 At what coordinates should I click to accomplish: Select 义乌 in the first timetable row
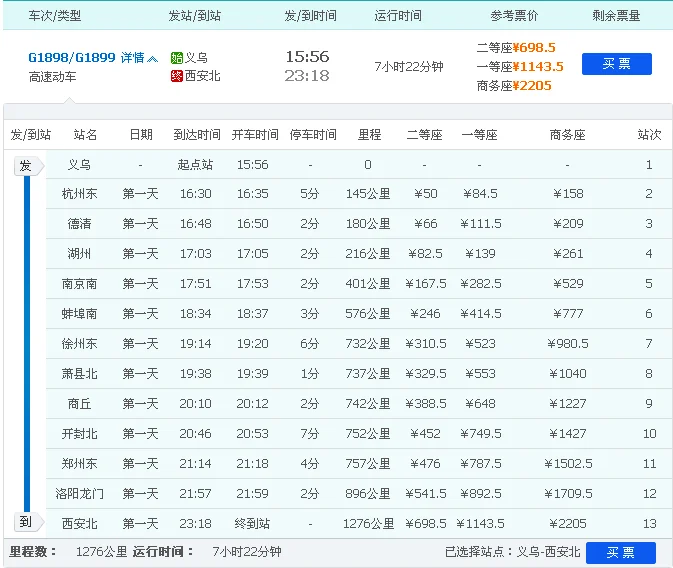(x=79, y=165)
